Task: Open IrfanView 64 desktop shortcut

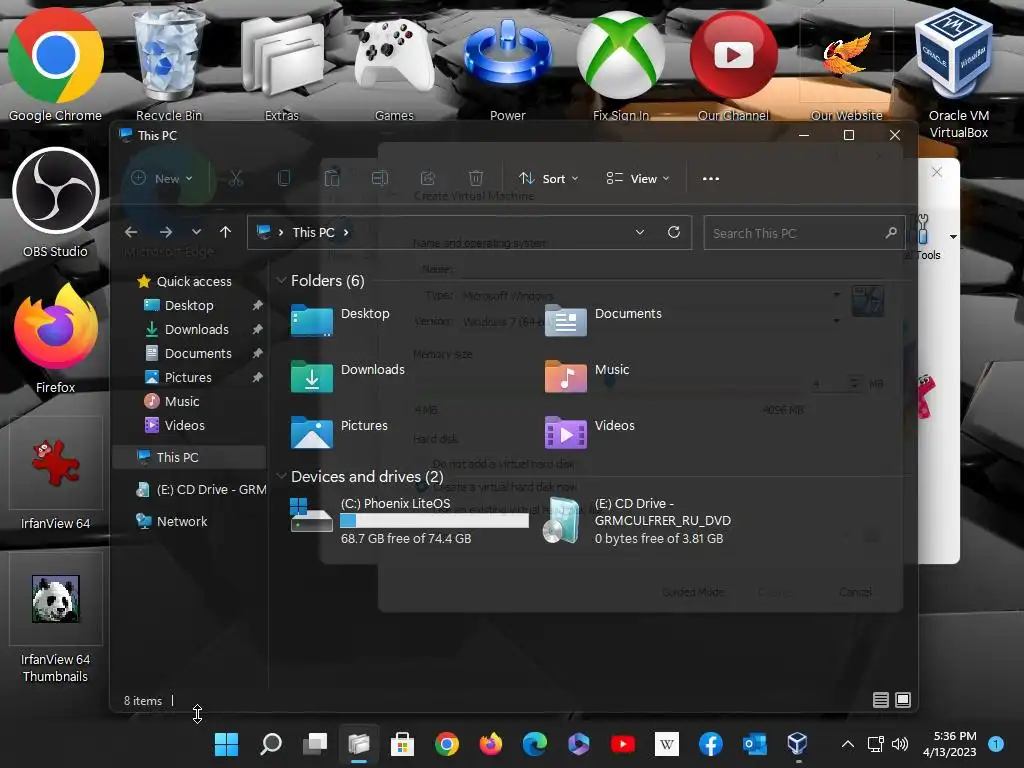Action: (56, 475)
